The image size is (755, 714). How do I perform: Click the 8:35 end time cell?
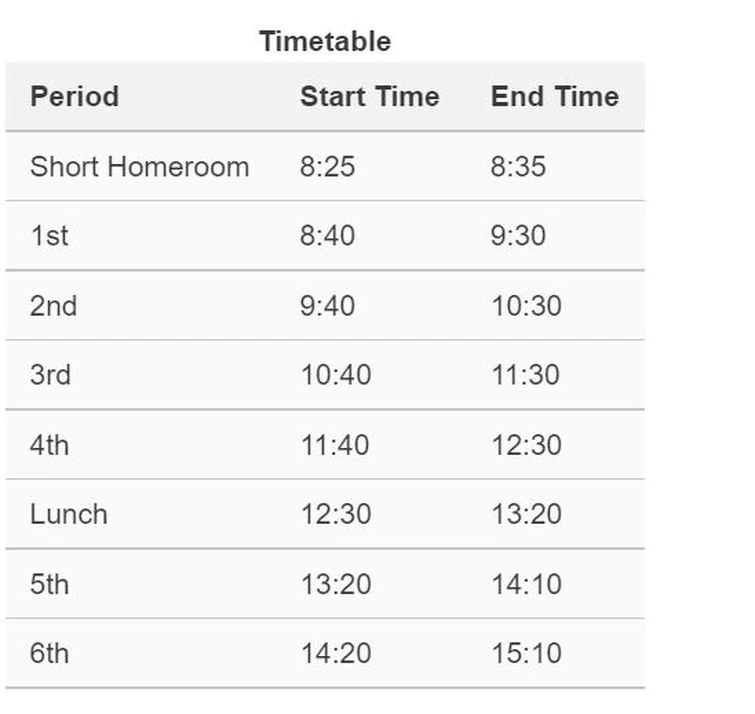click(x=518, y=166)
